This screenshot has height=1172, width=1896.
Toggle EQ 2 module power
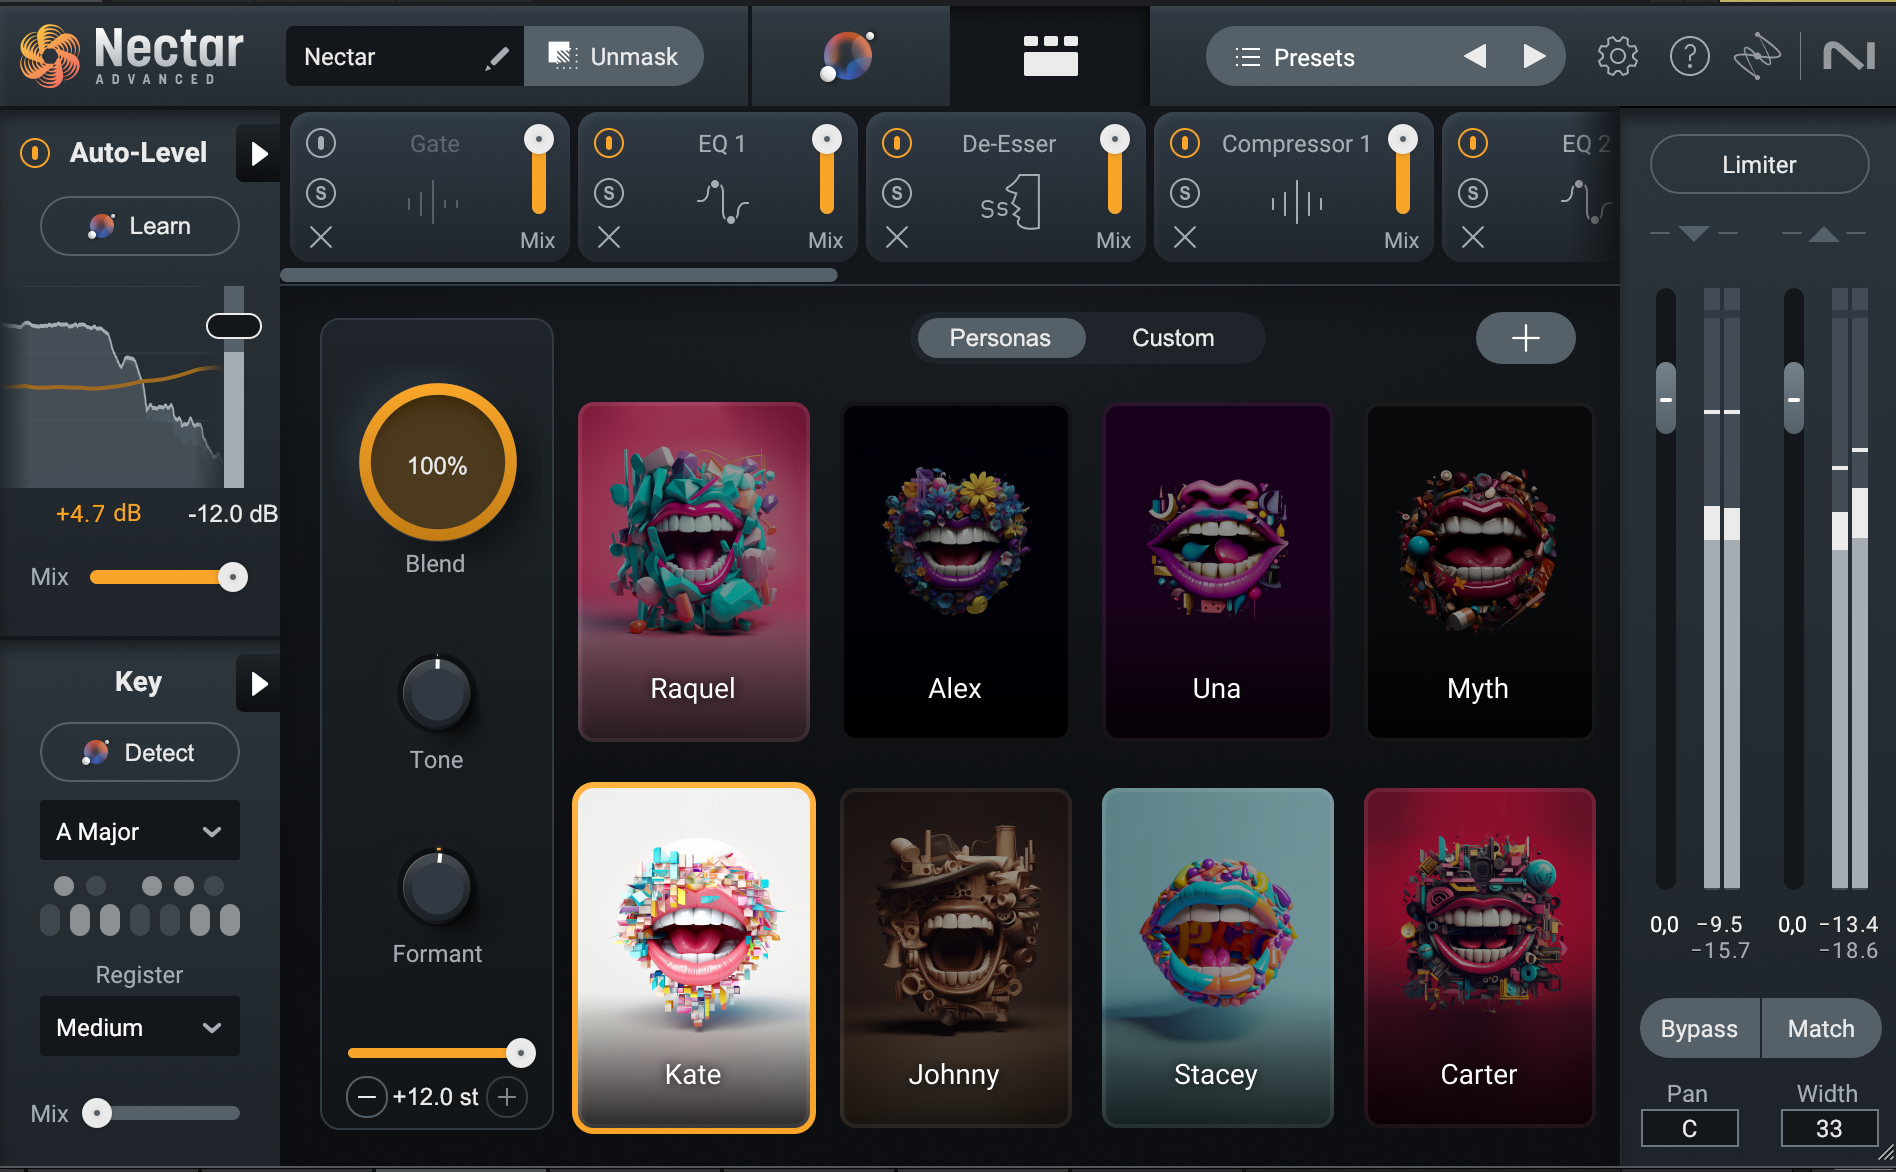[x=1473, y=143]
